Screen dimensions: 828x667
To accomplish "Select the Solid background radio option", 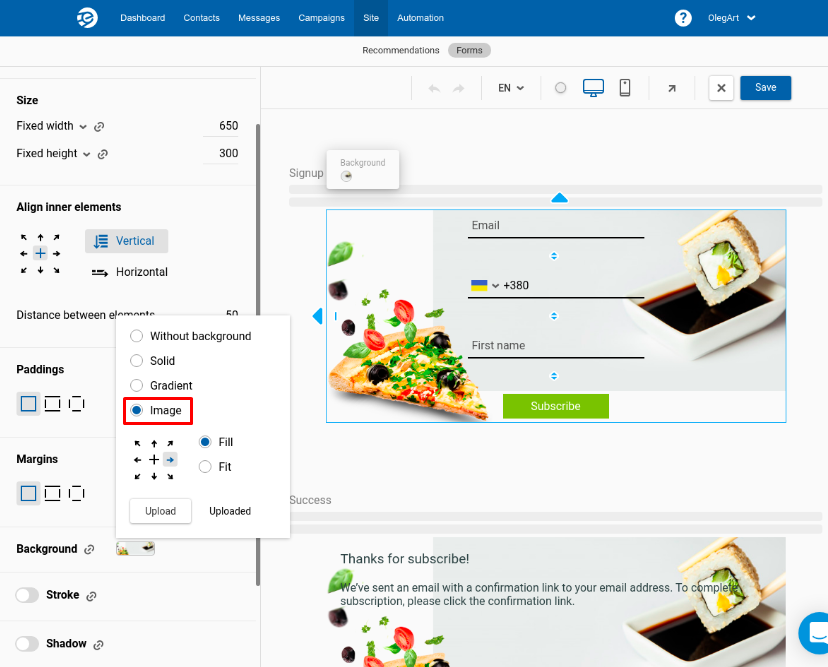I will click(x=136, y=361).
